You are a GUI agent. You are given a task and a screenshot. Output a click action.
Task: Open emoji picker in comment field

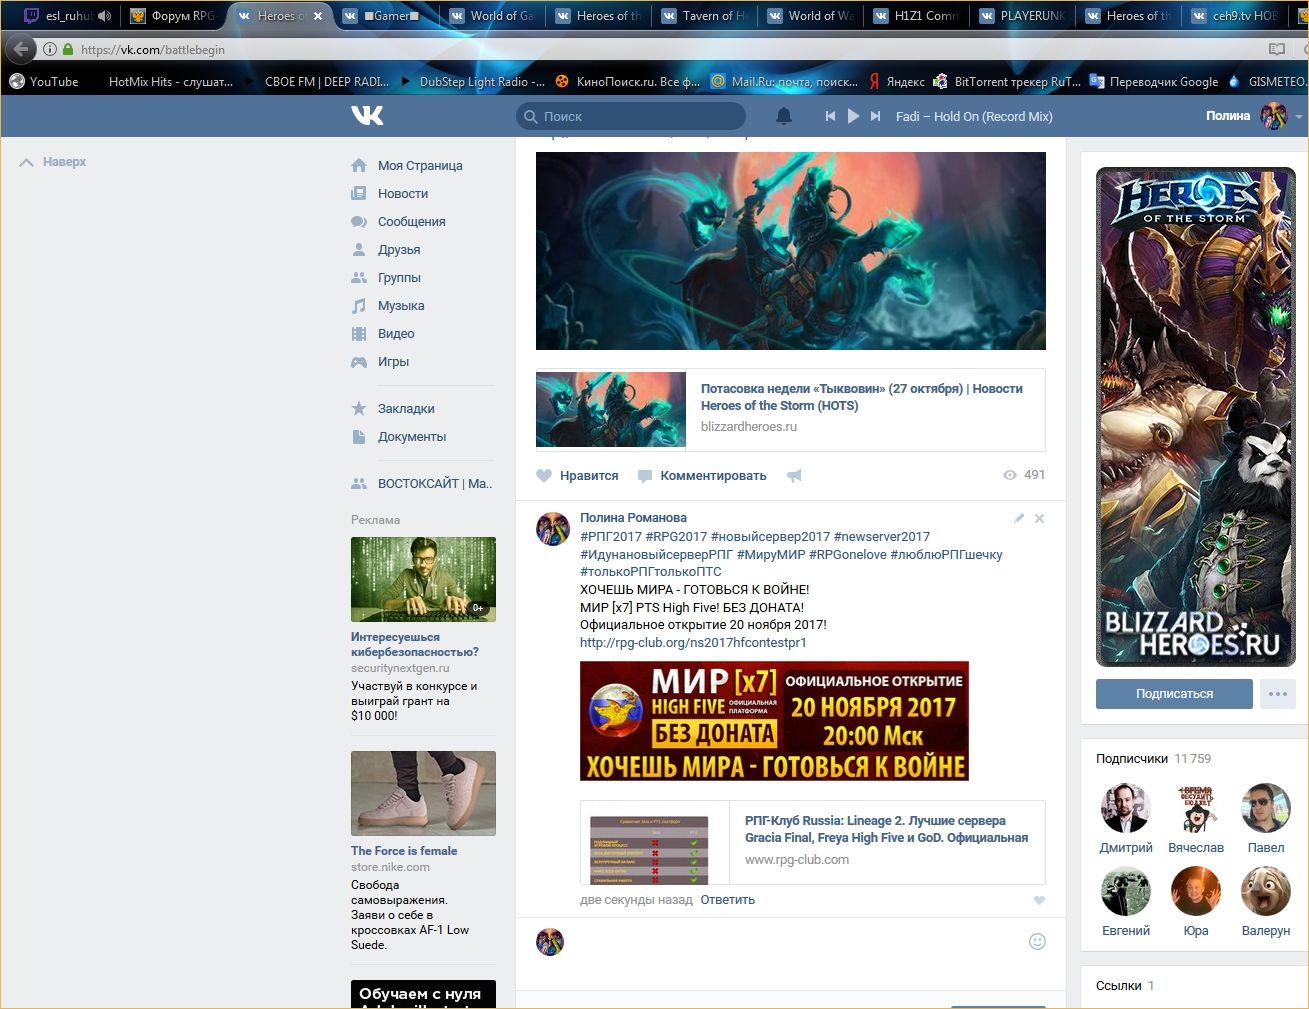coord(1037,941)
